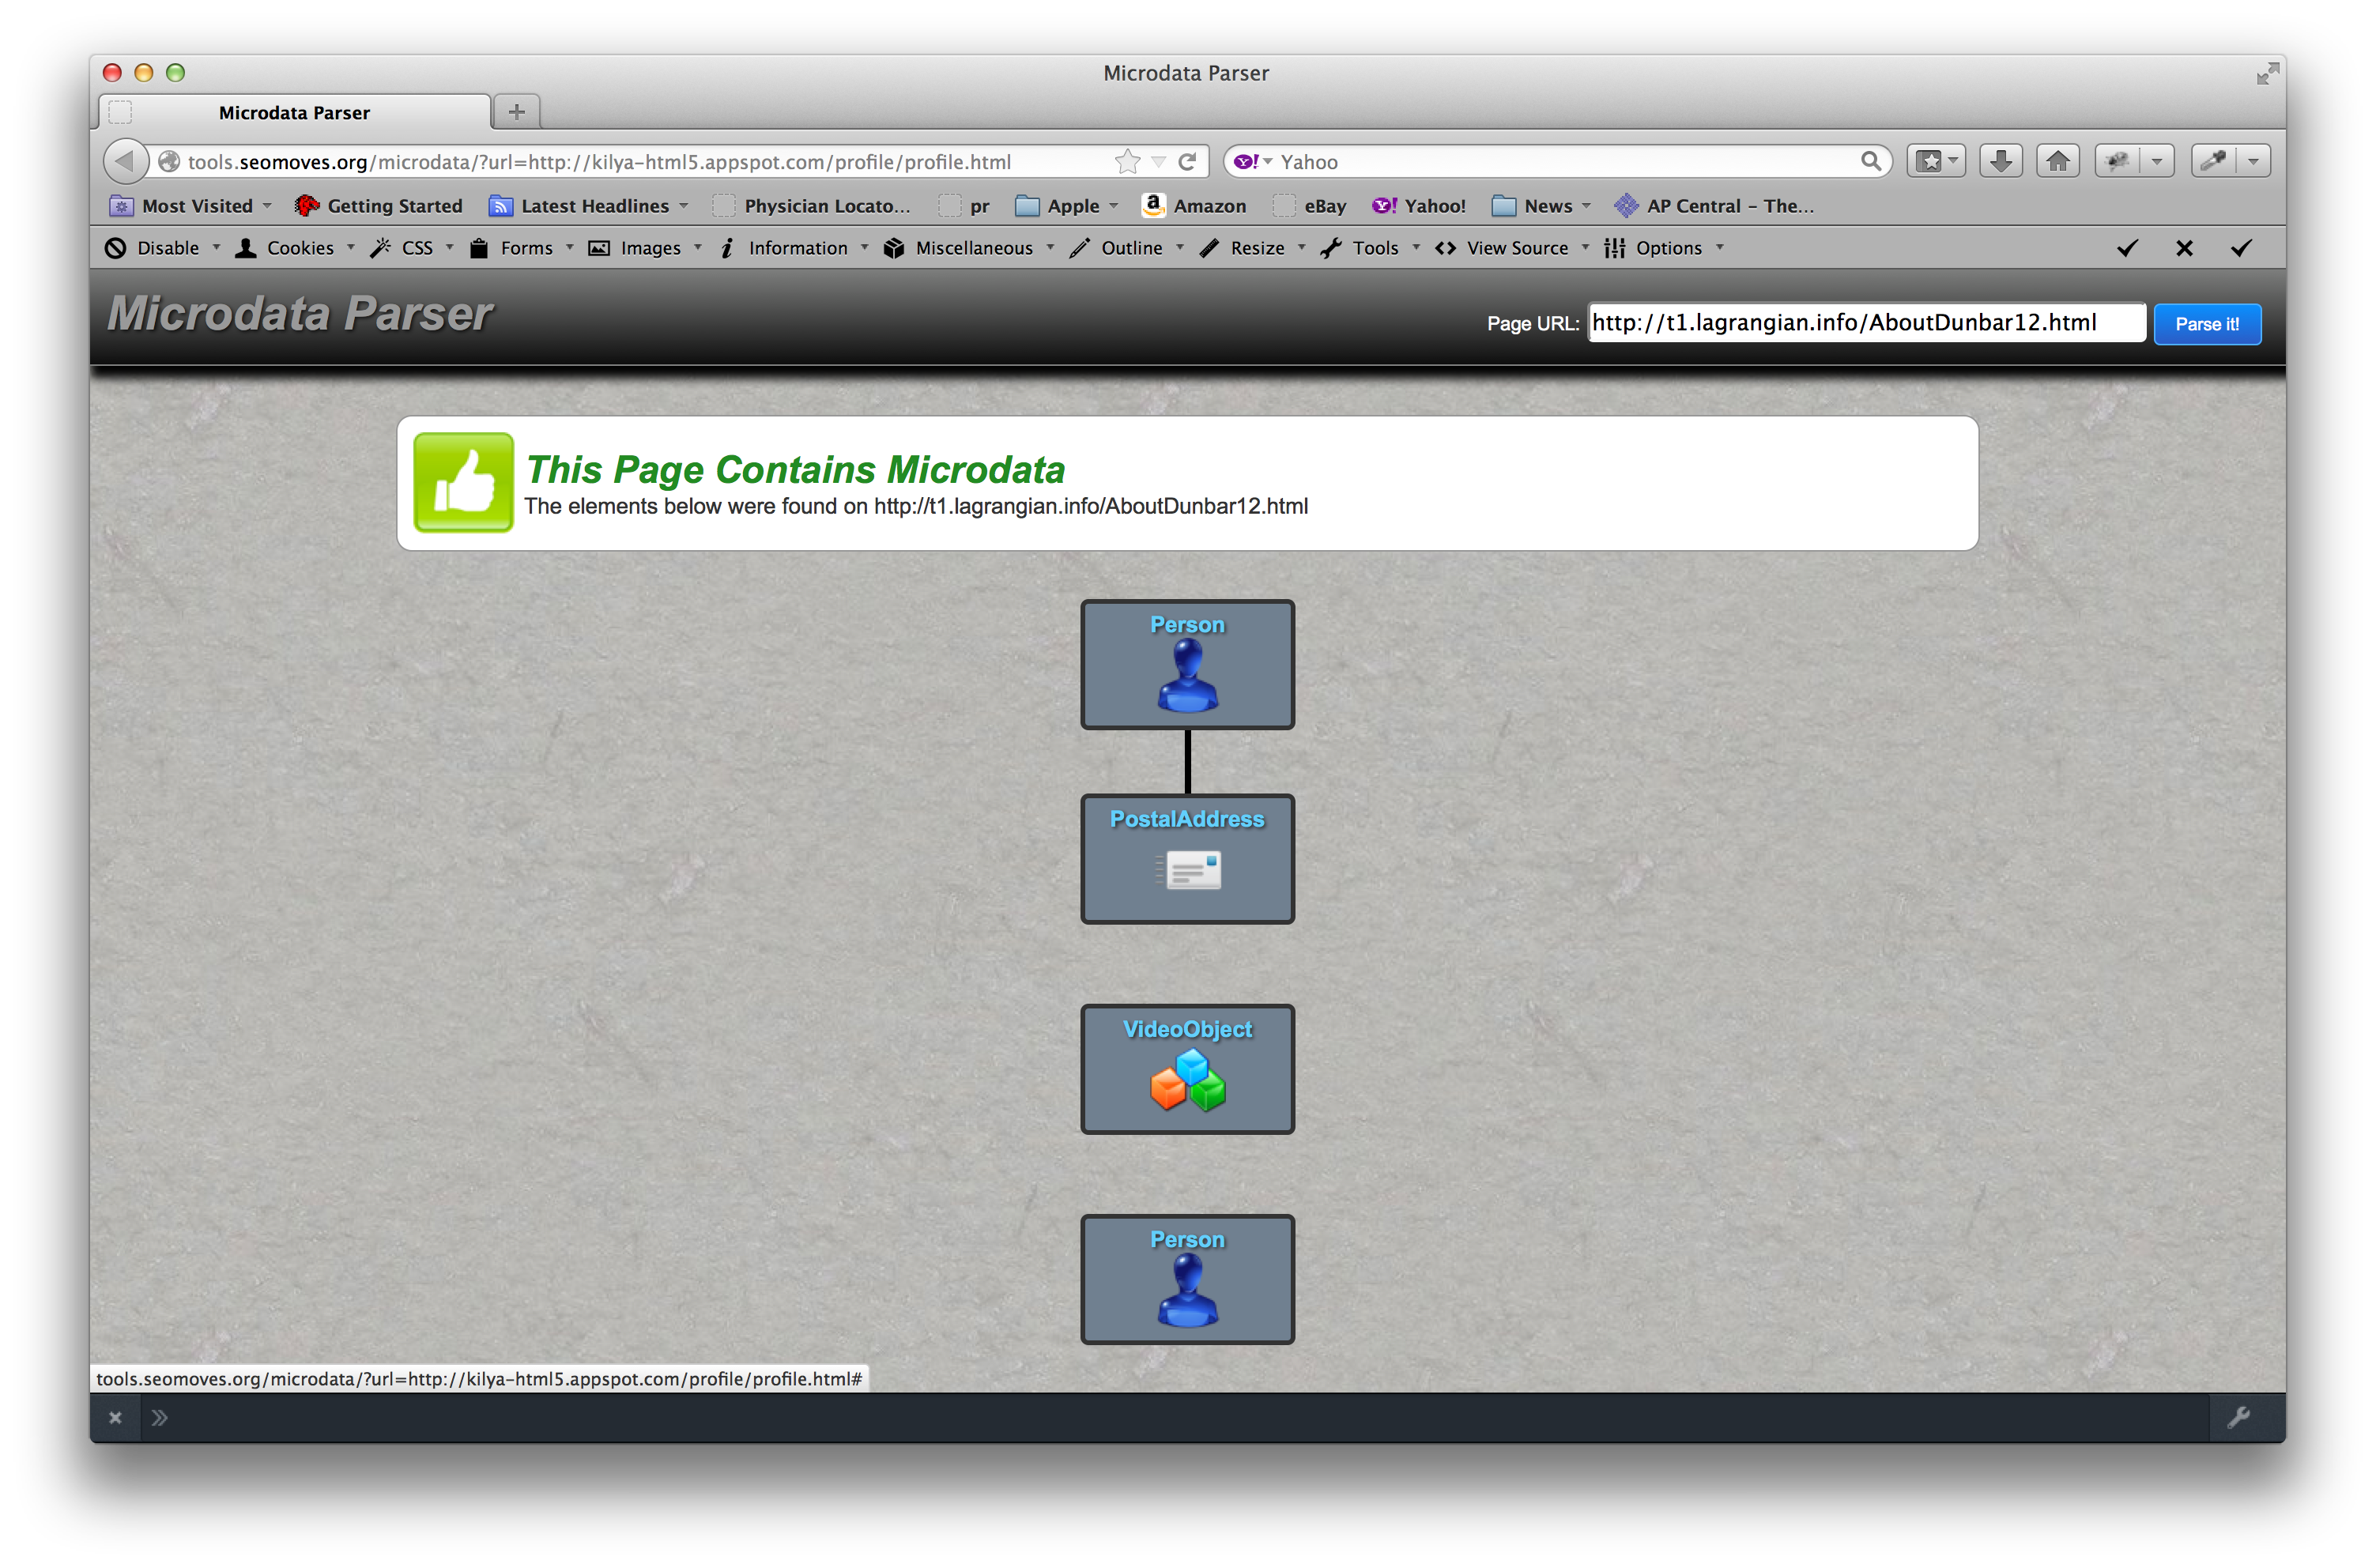This screenshot has width=2376, height=1568.
Task: Click the wrench icon in bottom bar
Action: point(2238,1417)
